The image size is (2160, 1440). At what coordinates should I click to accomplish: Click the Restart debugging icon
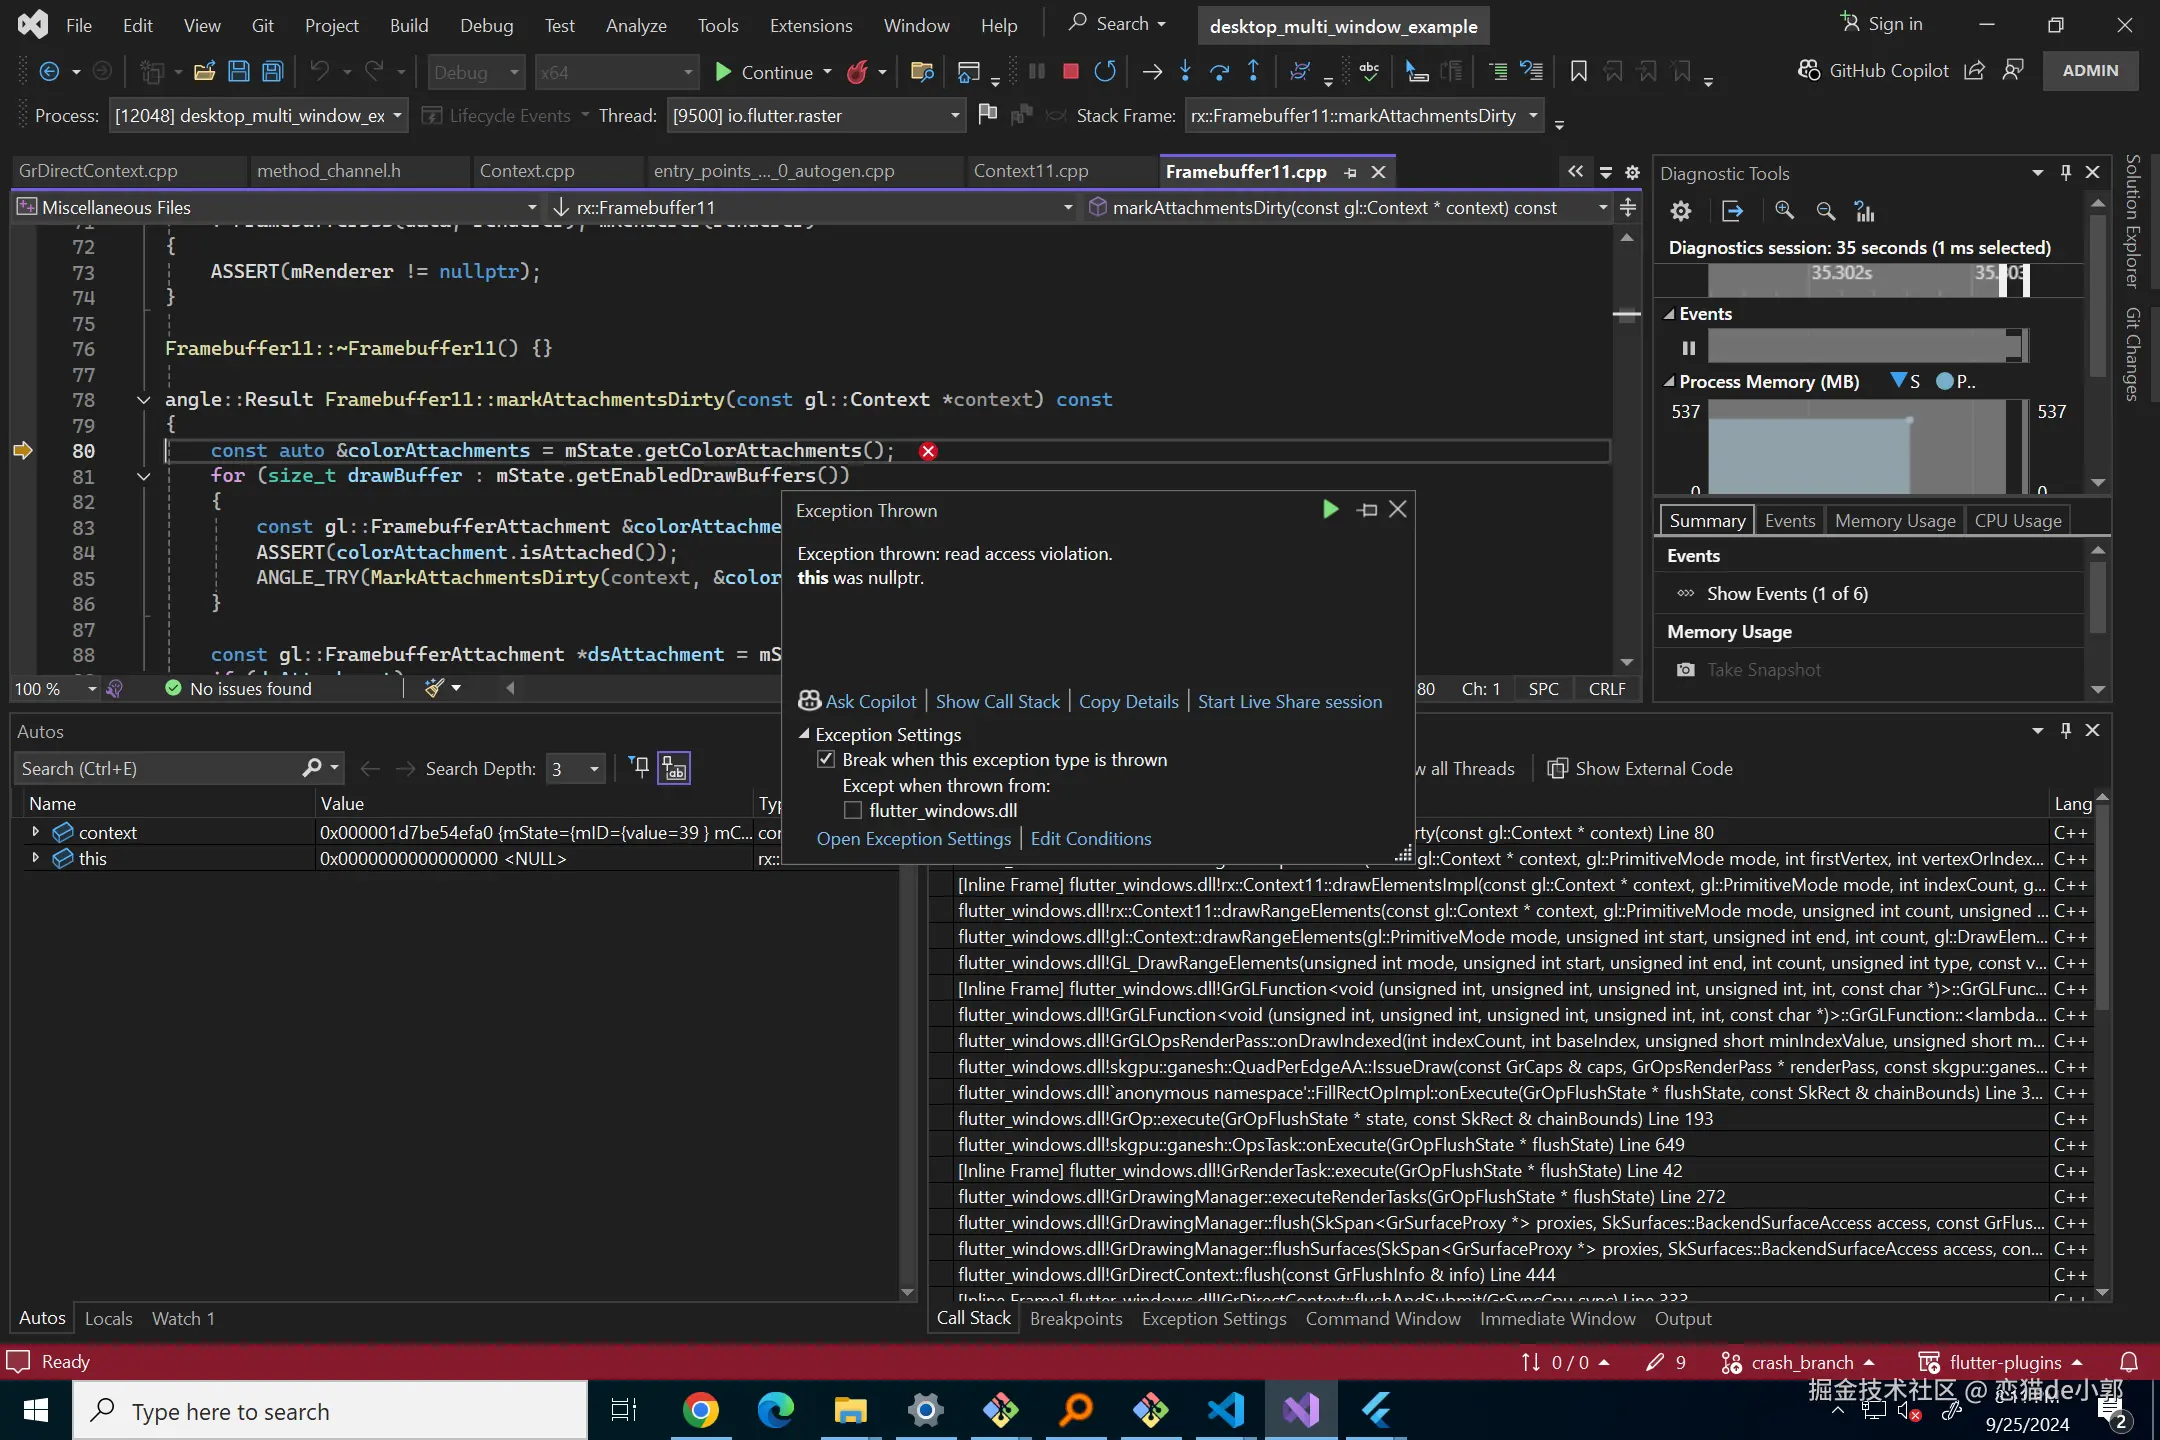(x=1105, y=71)
